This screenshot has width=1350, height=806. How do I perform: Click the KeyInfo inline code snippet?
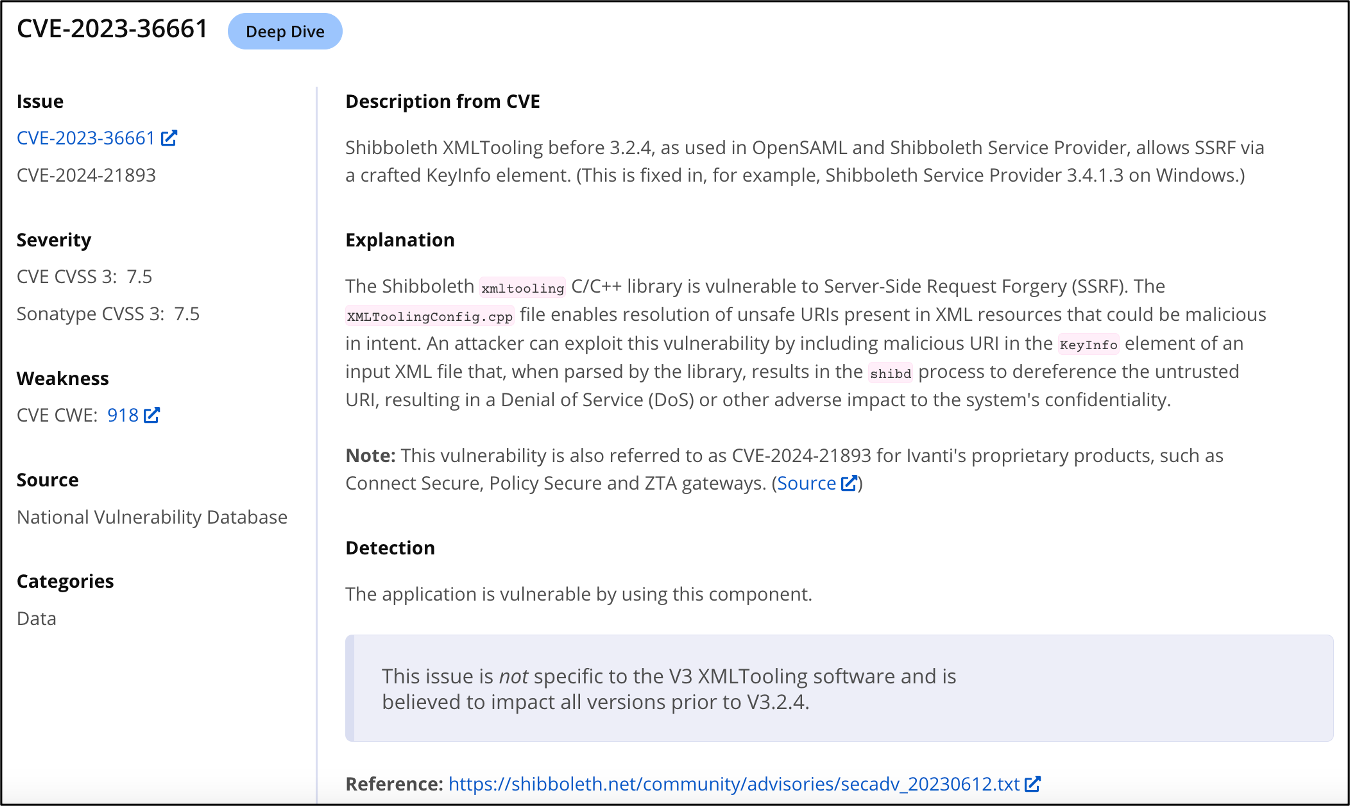(x=1088, y=345)
